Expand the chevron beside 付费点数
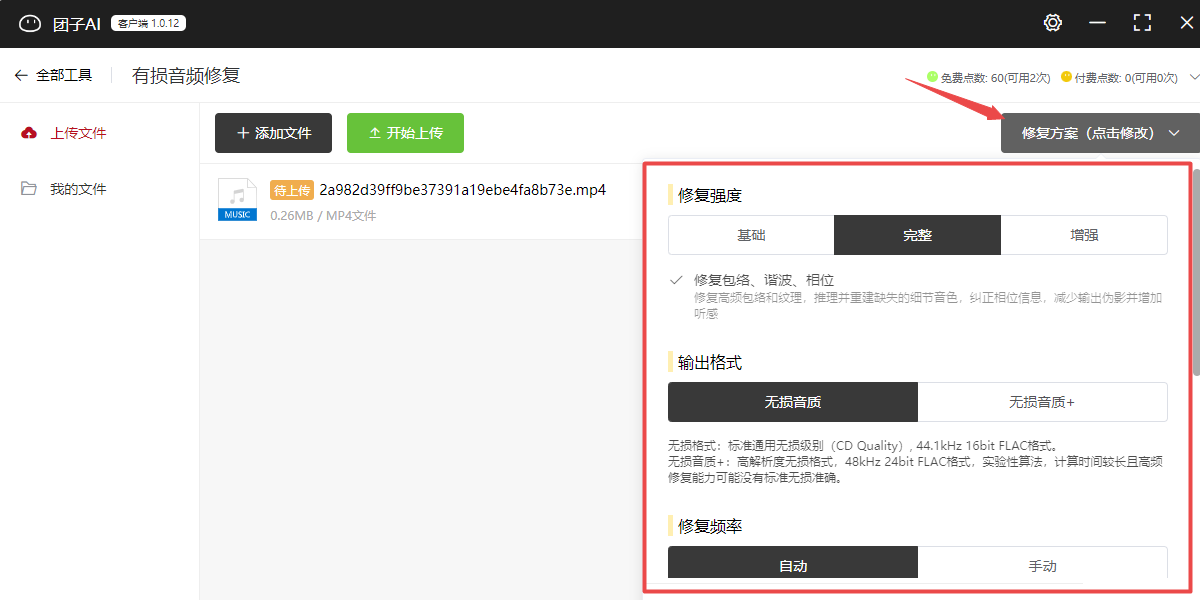Image resolution: width=1200 pixels, height=600 pixels. [x=1194, y=77]
